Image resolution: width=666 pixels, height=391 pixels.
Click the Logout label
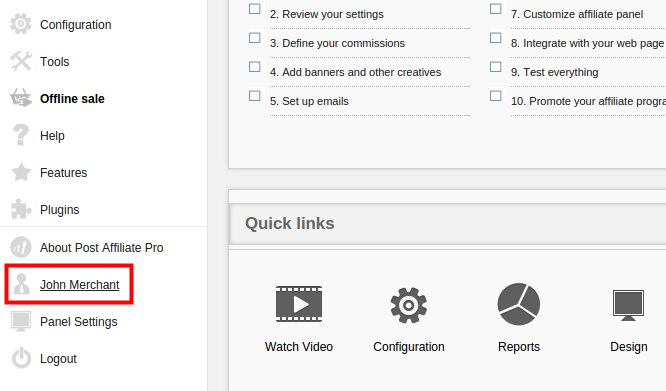click(x=58, y=359)
